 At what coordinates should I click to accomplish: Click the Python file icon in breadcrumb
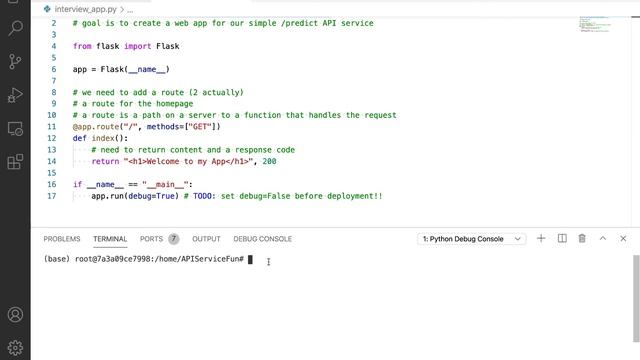coord(47,9)
